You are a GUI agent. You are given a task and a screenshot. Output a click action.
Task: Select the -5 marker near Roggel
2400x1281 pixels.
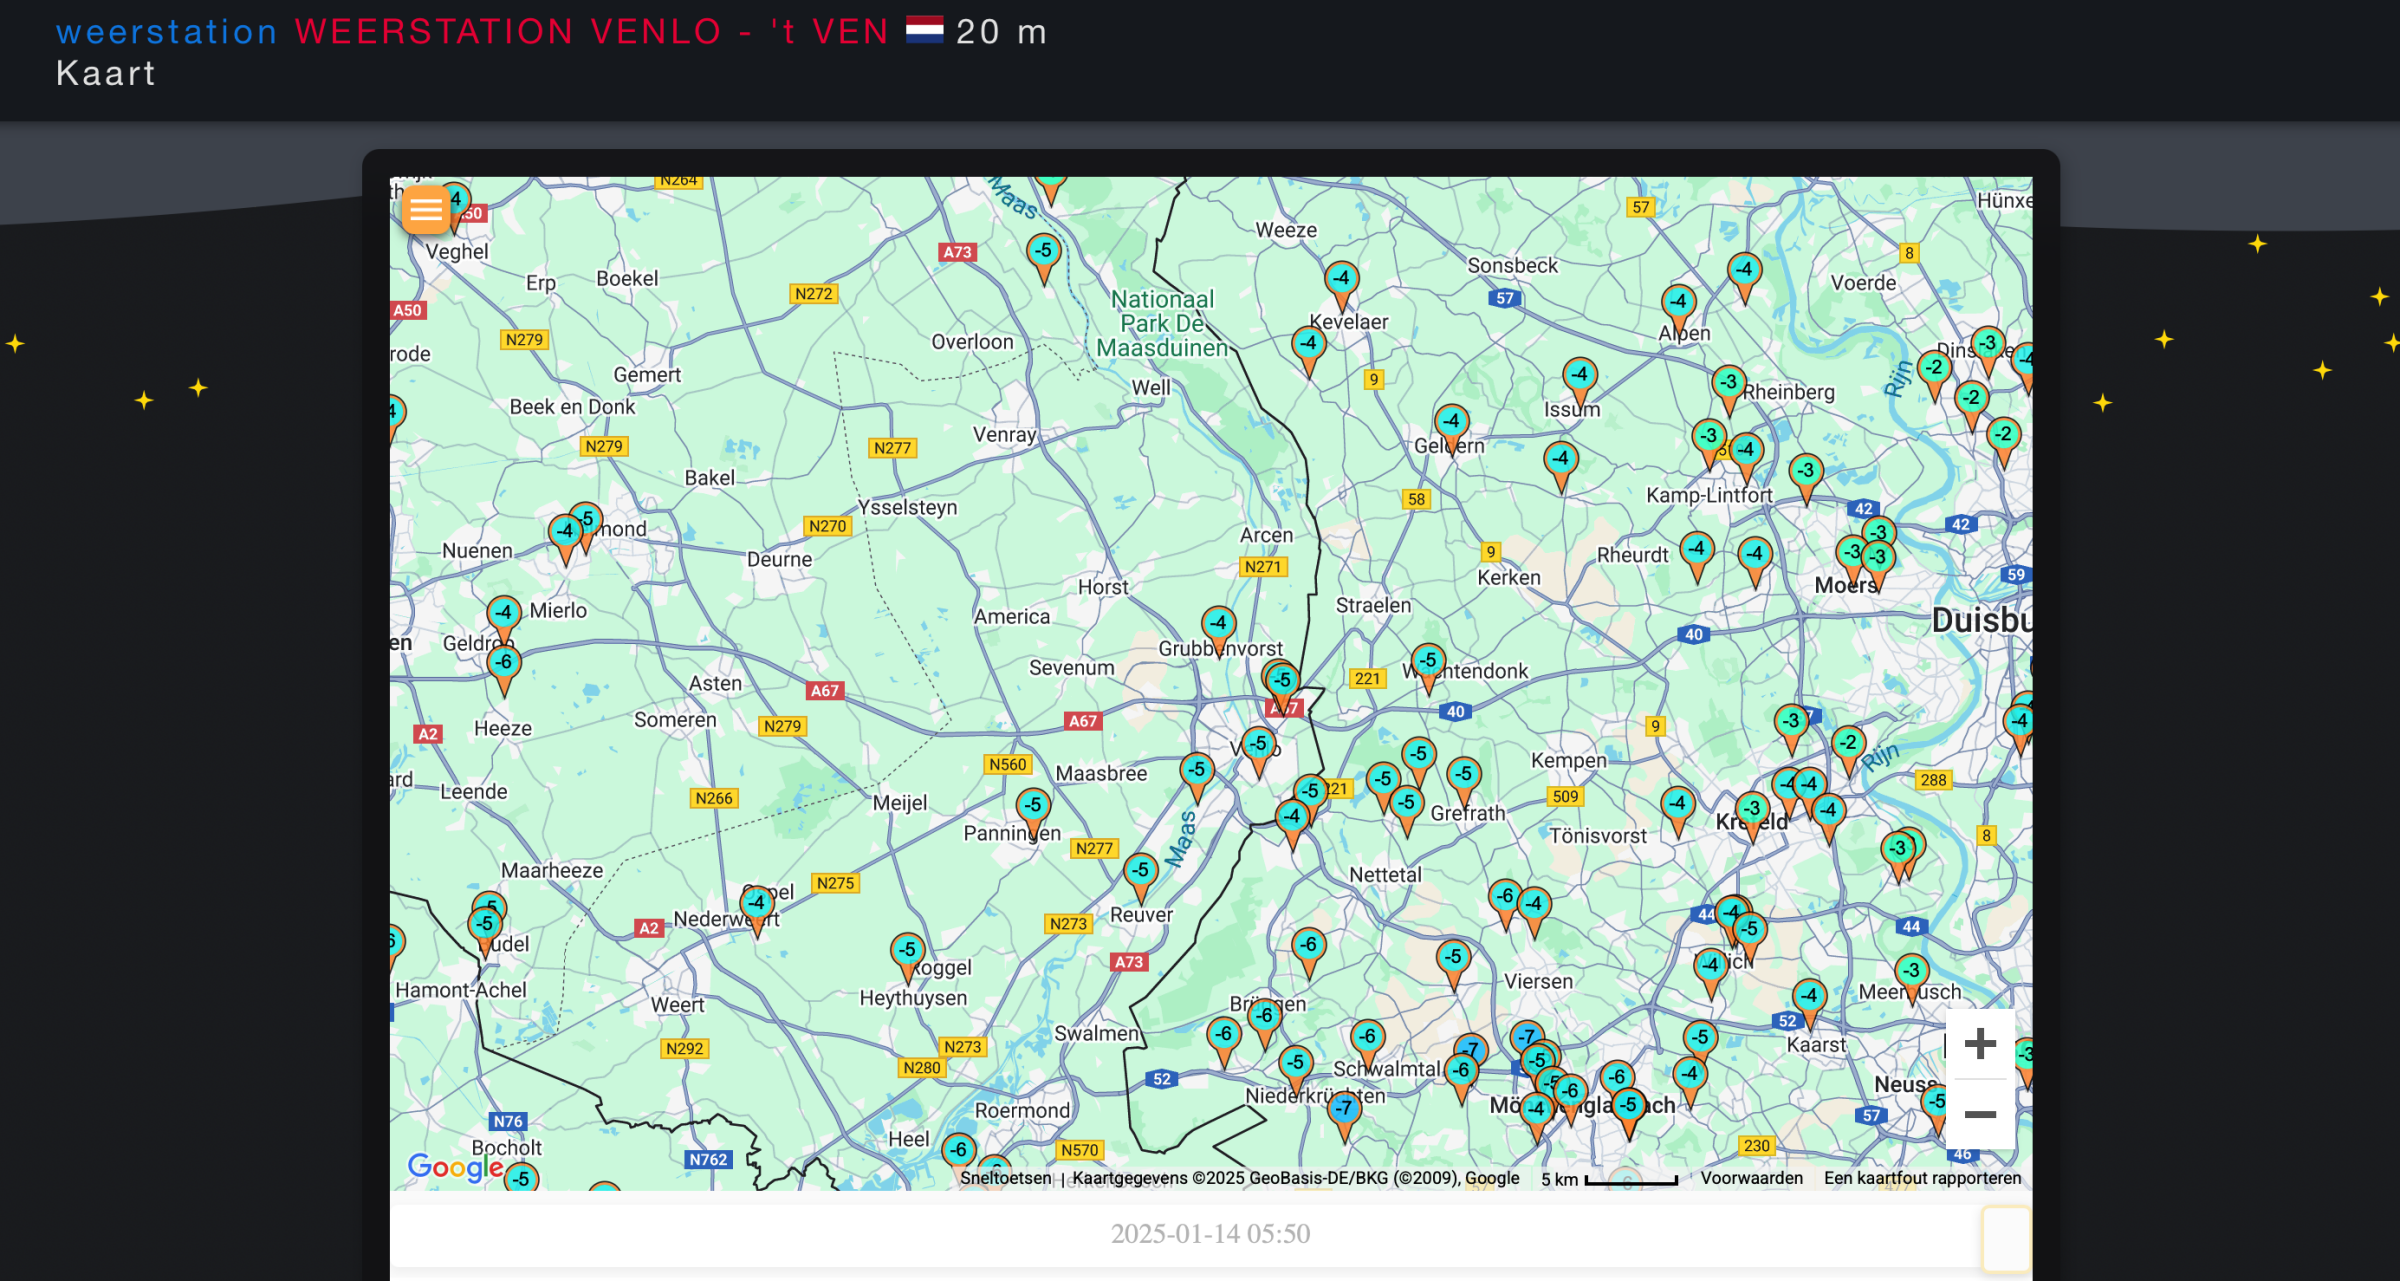pyautogui.click(x=907, y=950)
